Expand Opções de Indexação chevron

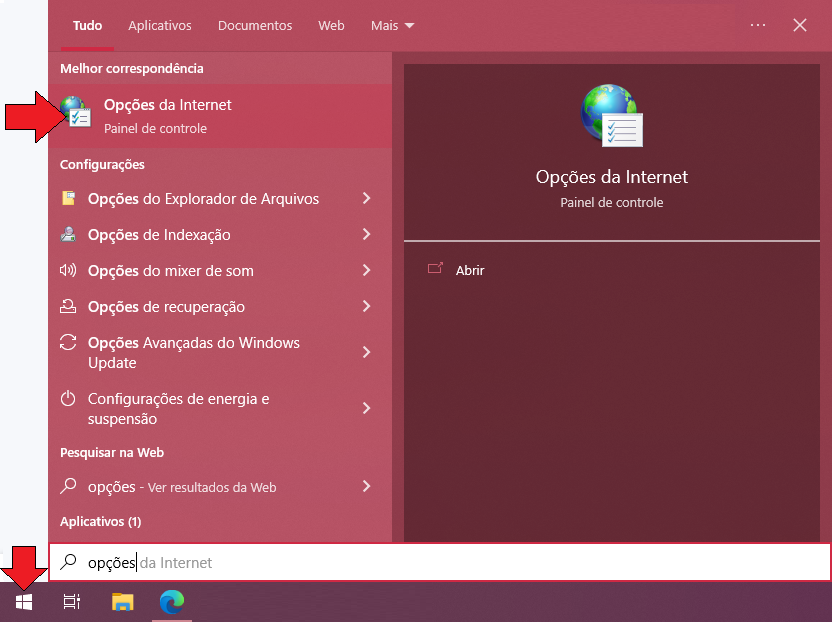click(366, 234)
